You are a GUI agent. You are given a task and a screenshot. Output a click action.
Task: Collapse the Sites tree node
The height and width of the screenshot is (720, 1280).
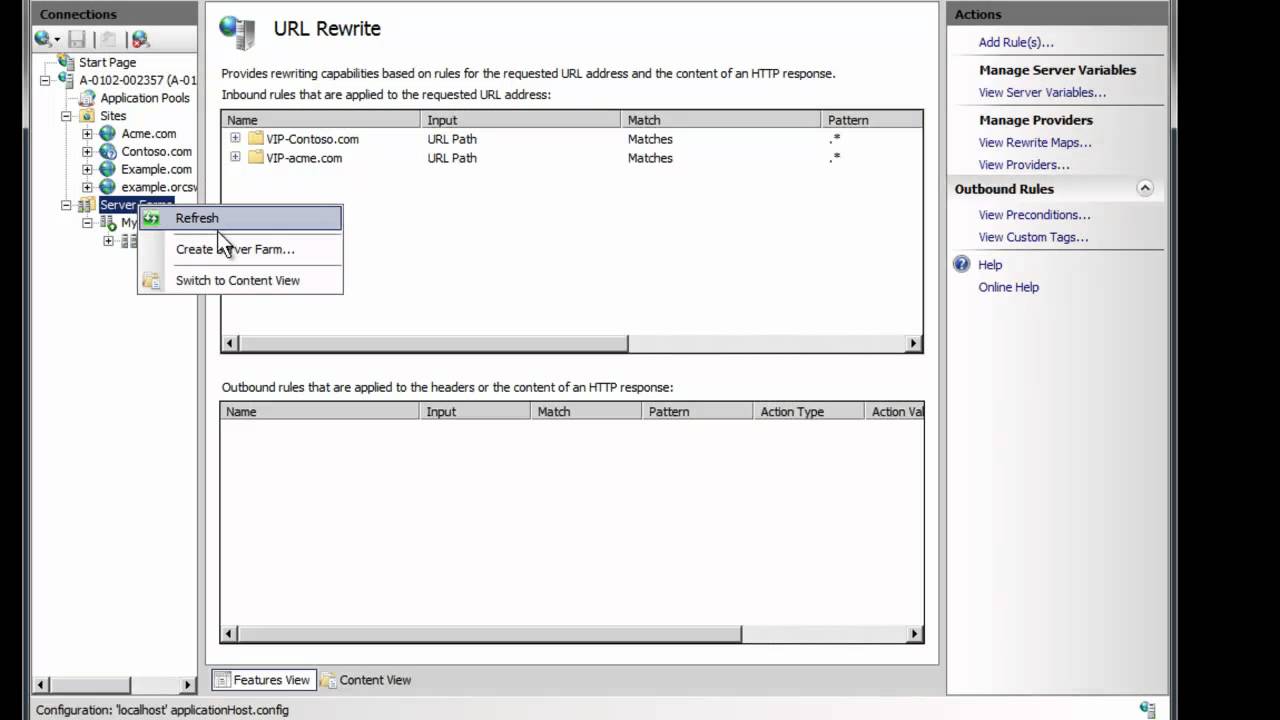click(x=67, y=116)
